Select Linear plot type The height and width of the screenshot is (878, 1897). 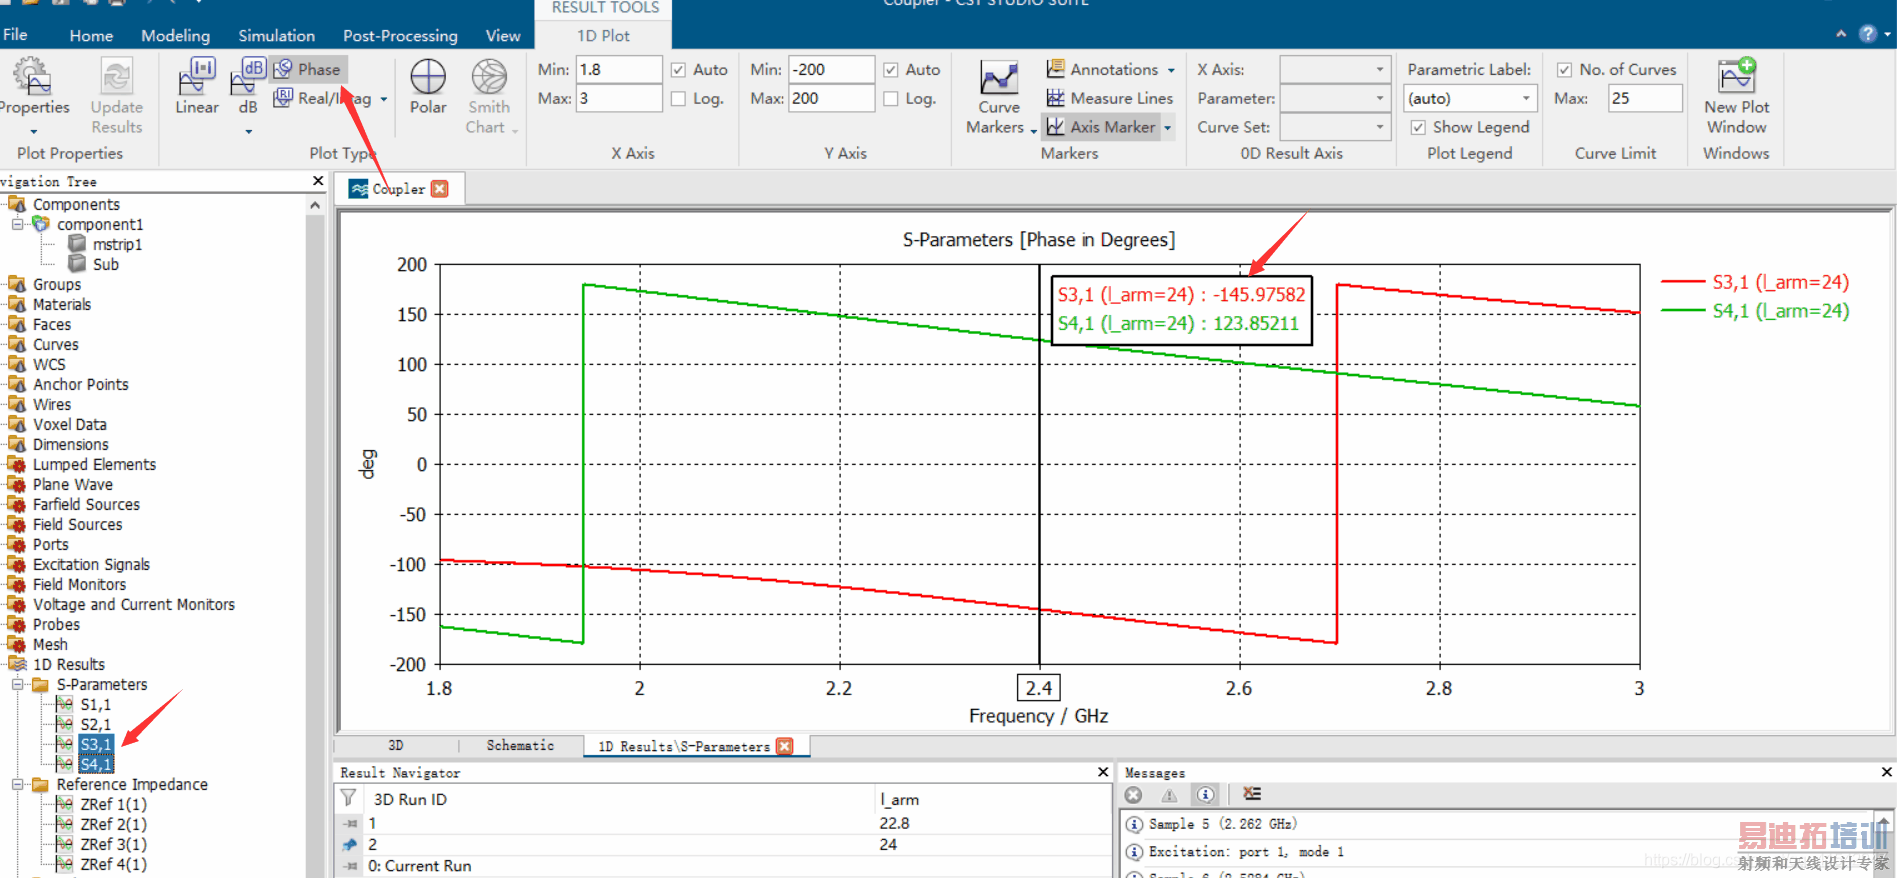click(x=197, y=87)
